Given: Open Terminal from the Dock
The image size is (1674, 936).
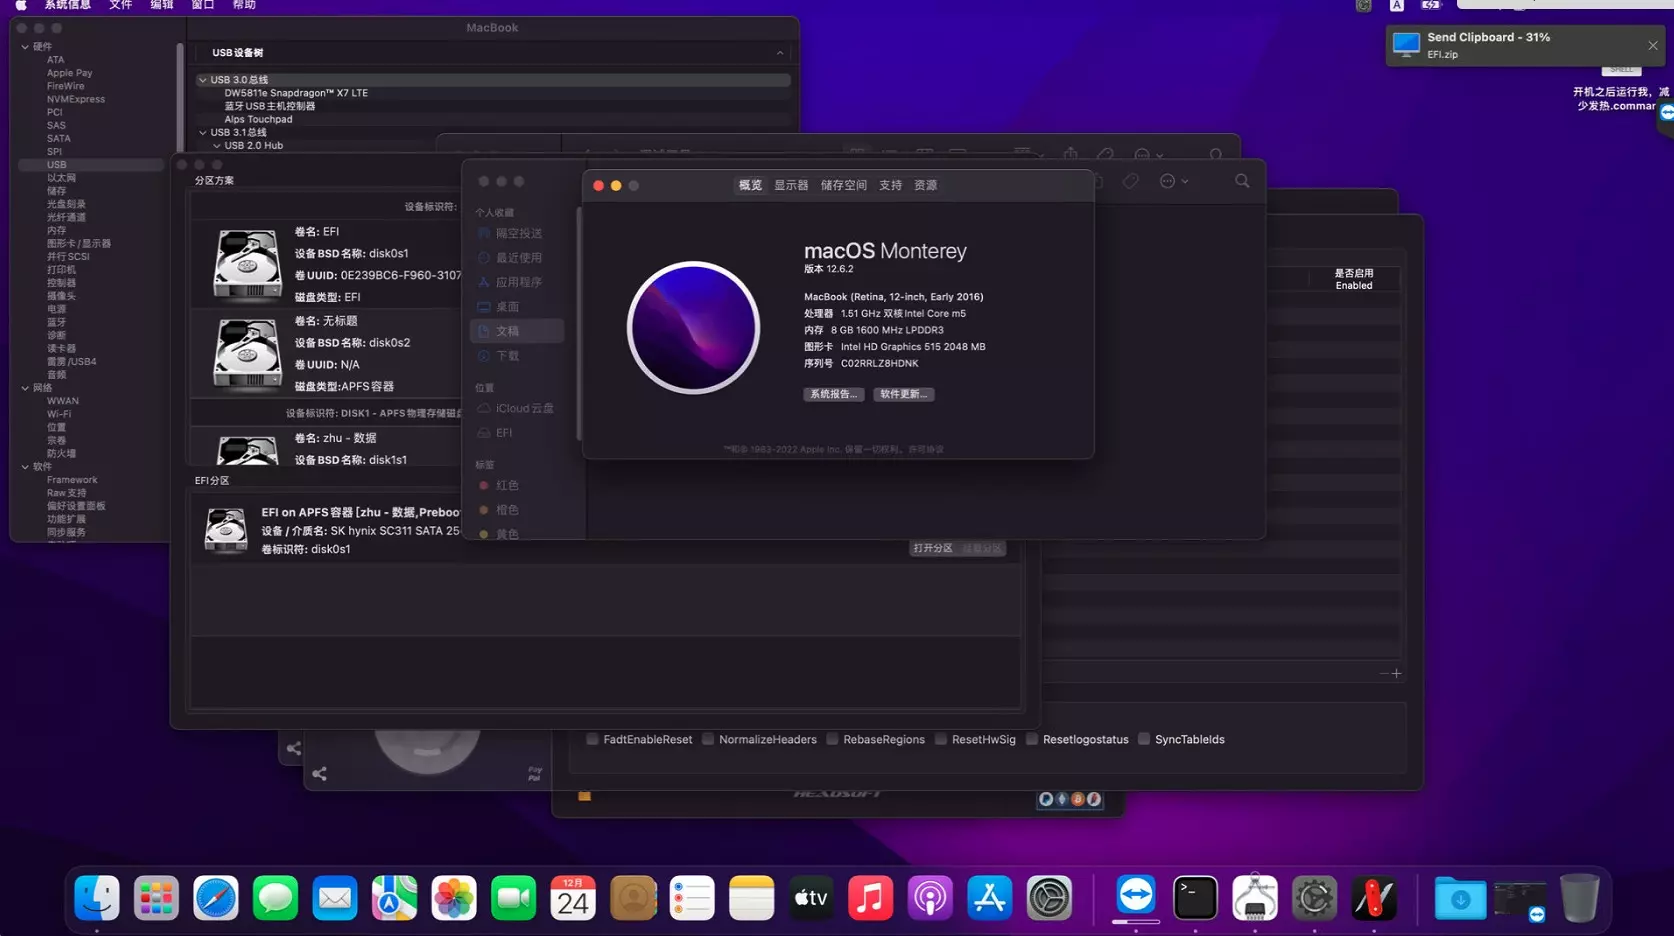Looking at the screenshot, I should (1195, 898).
